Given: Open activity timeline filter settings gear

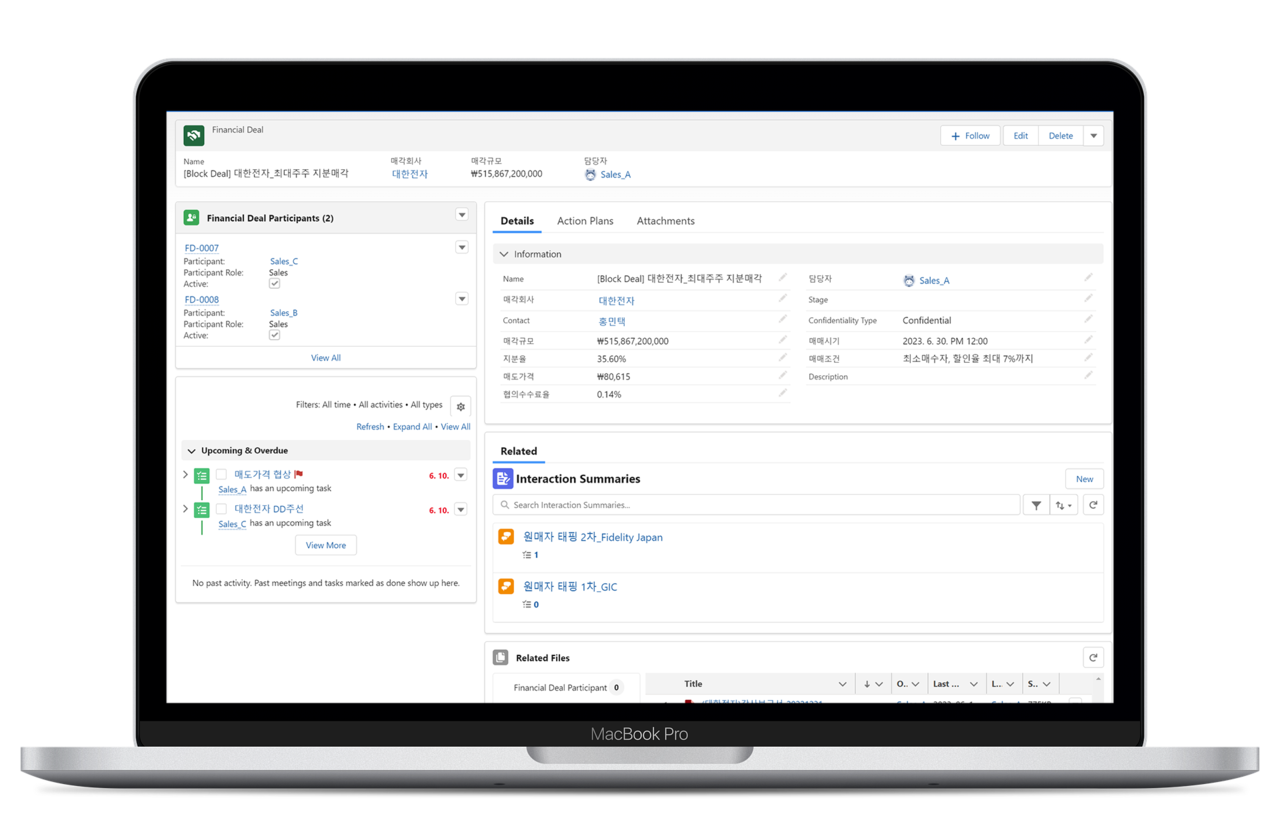Looking at the screenshot, I should pyautogui.click(x=461, y=406).
